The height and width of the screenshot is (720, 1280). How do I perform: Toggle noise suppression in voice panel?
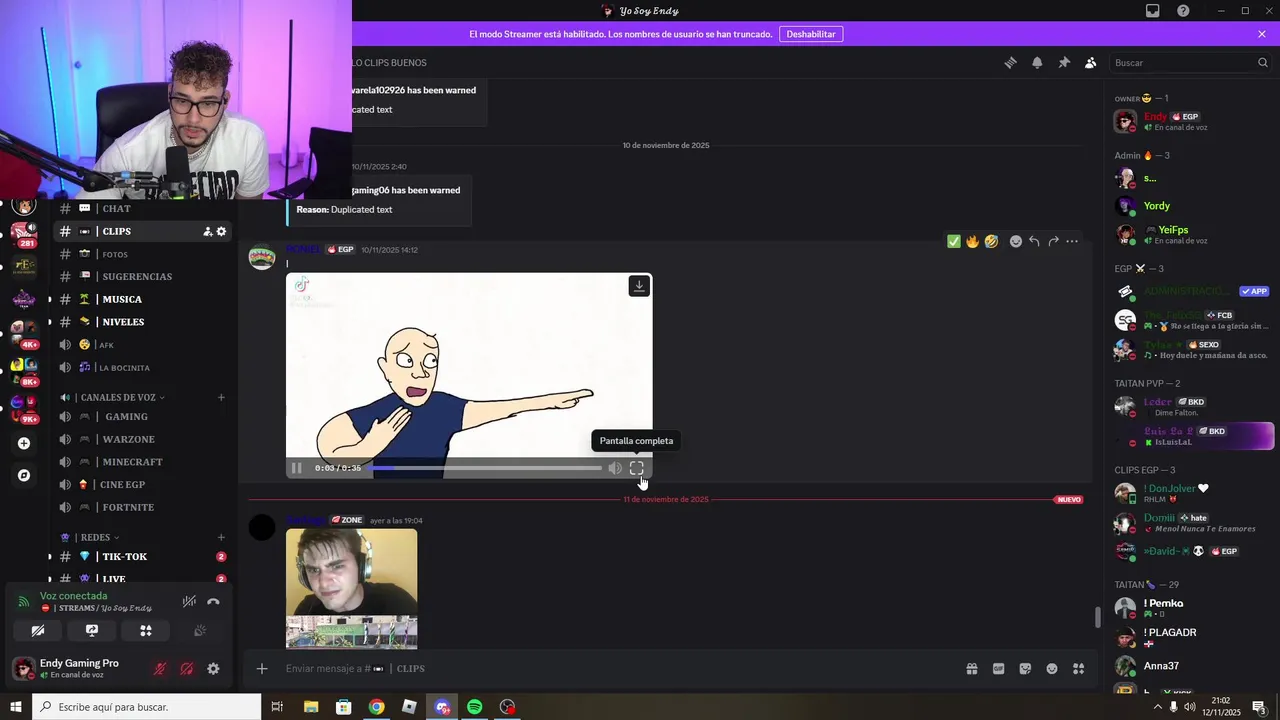189,601
